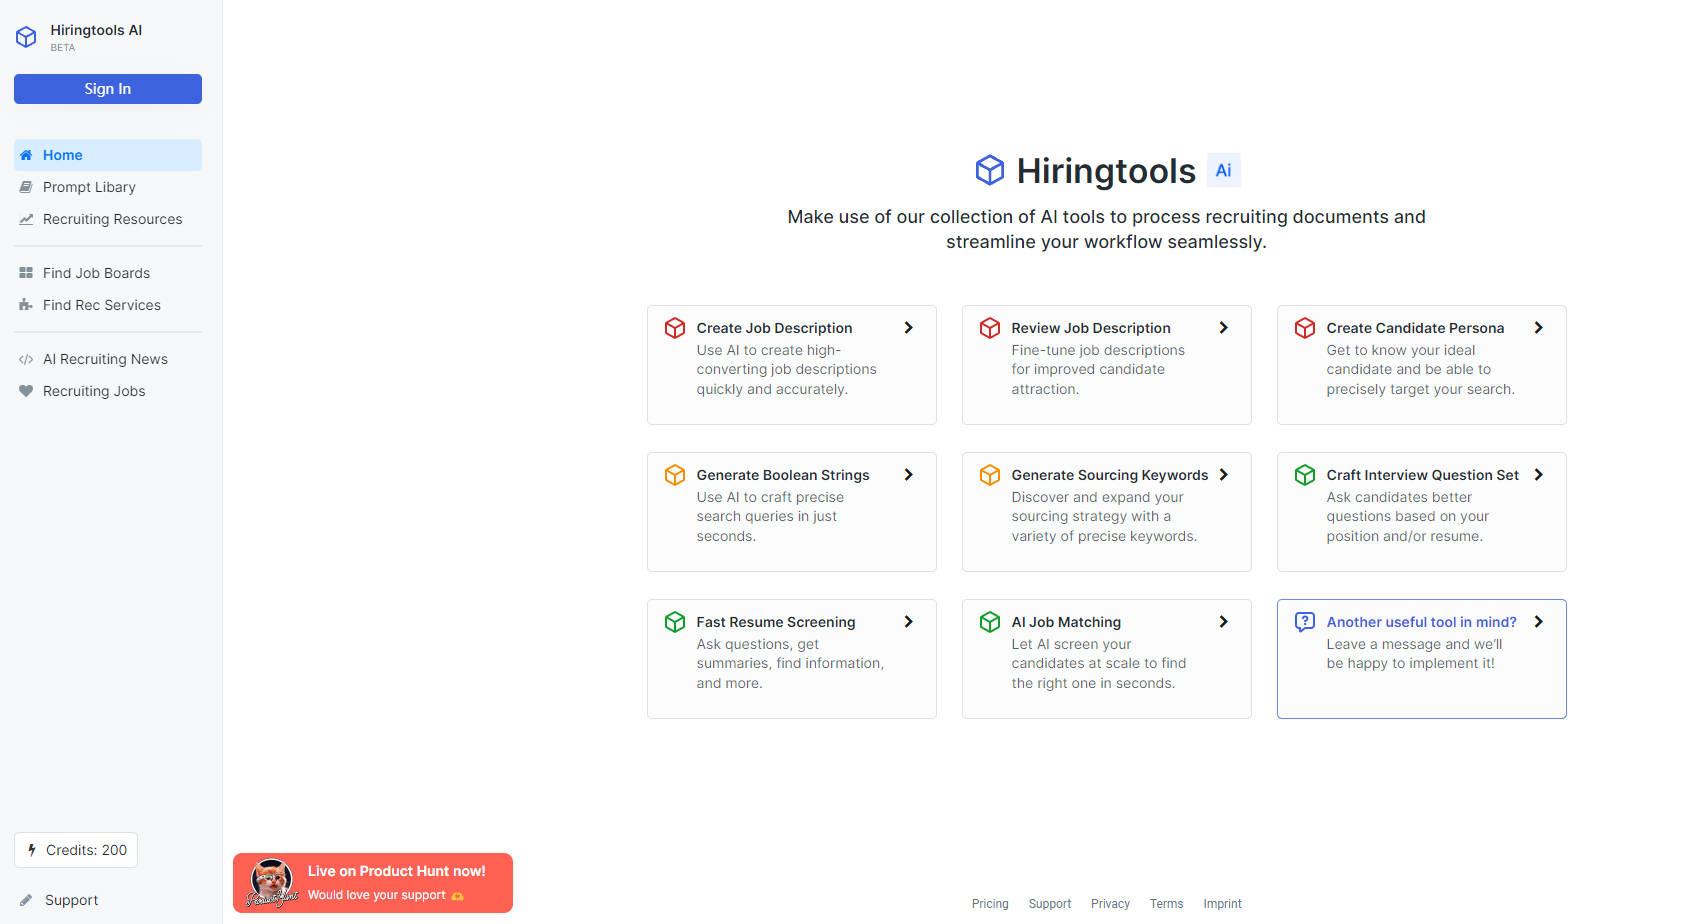Open the Terms footer link

tap(1166, 904)
